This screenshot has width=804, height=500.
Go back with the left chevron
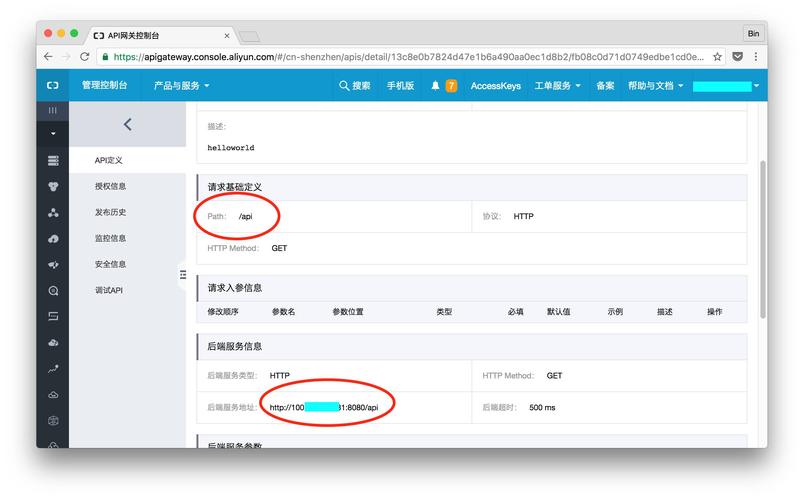pos(127,124)
